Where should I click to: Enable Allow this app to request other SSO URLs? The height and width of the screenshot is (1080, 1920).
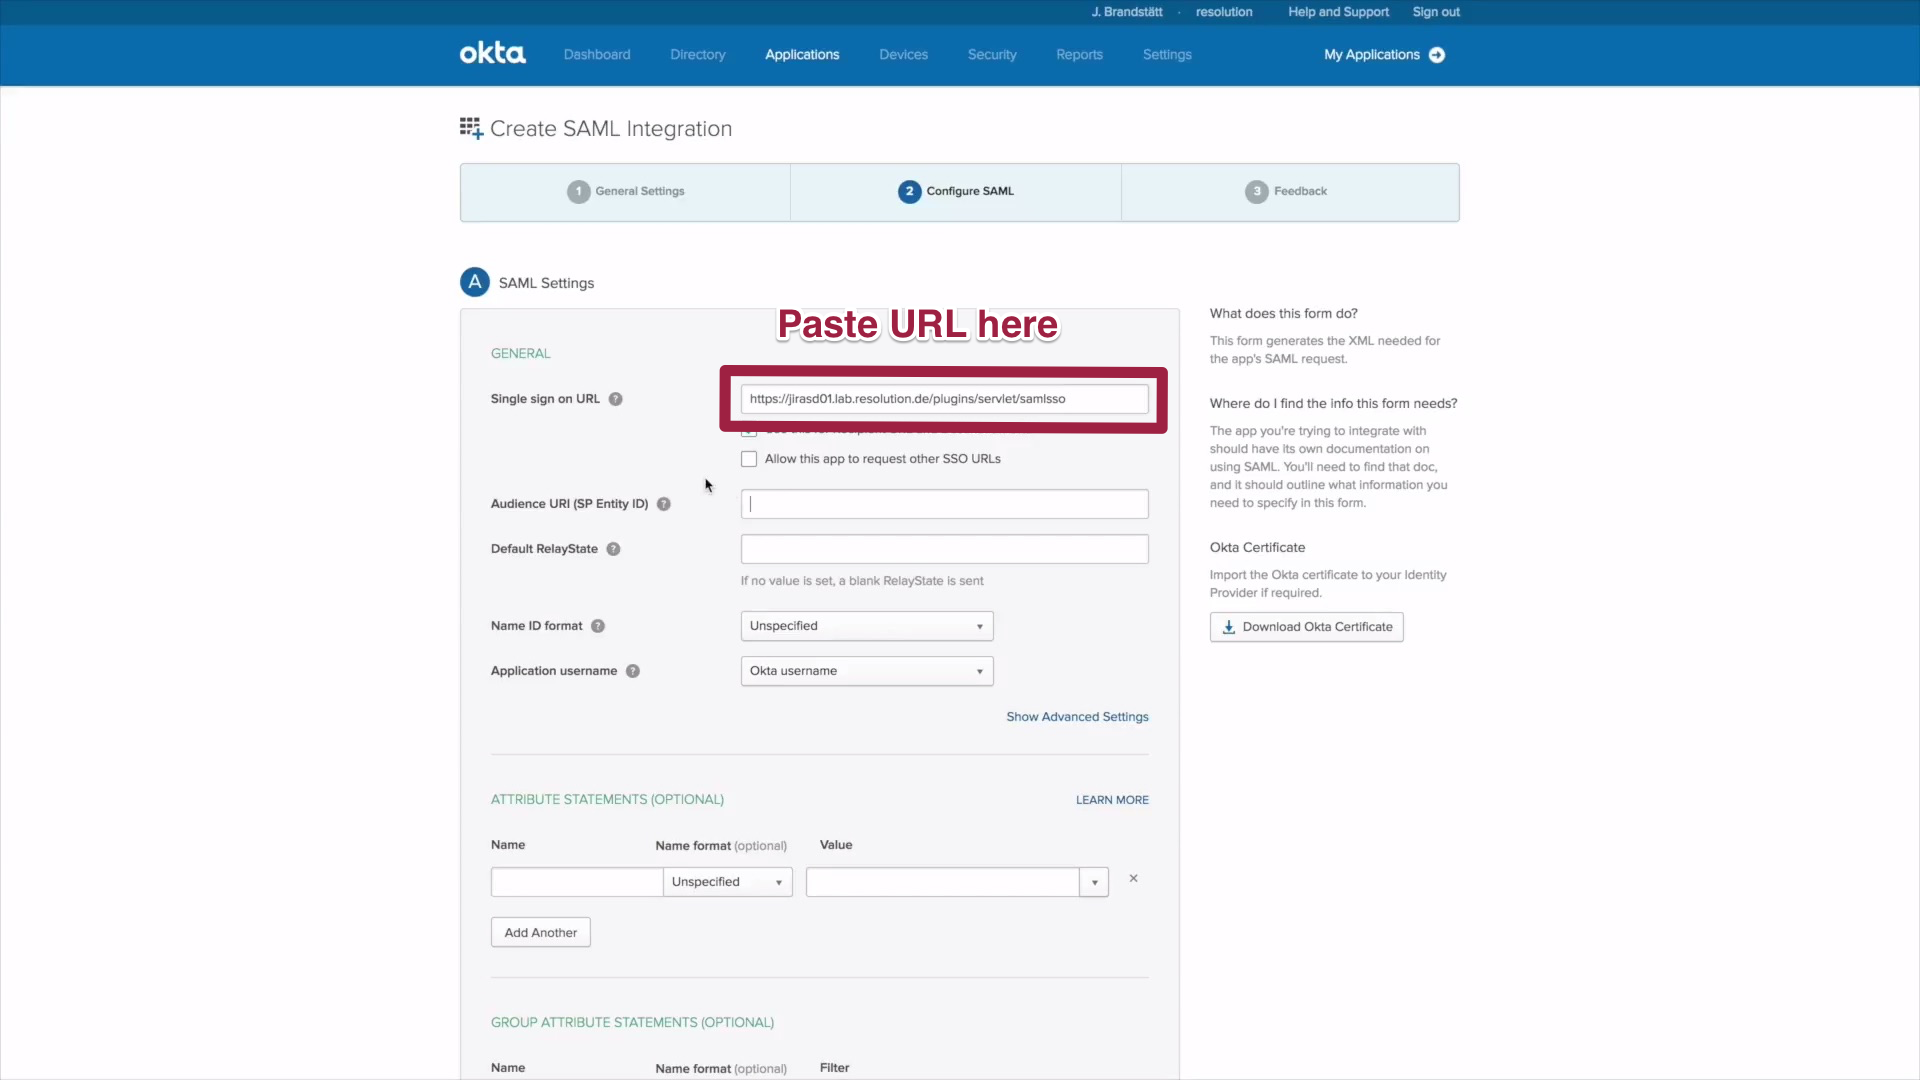[x=749, y=459]
